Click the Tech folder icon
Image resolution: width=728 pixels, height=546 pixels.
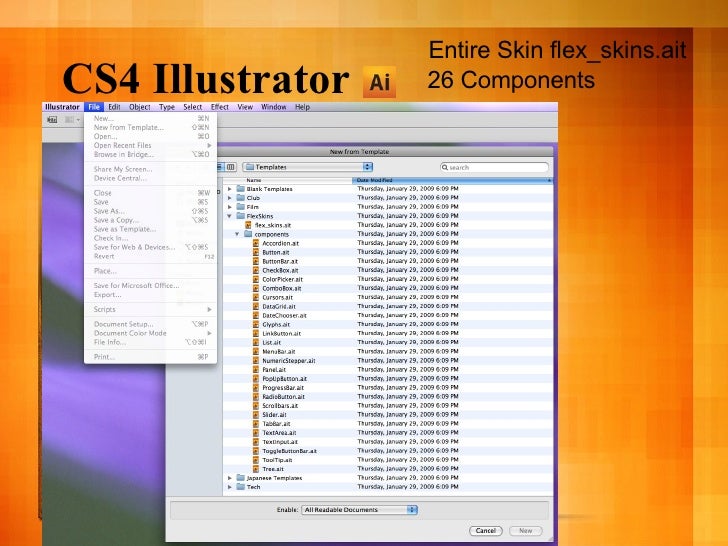[240, 486]
